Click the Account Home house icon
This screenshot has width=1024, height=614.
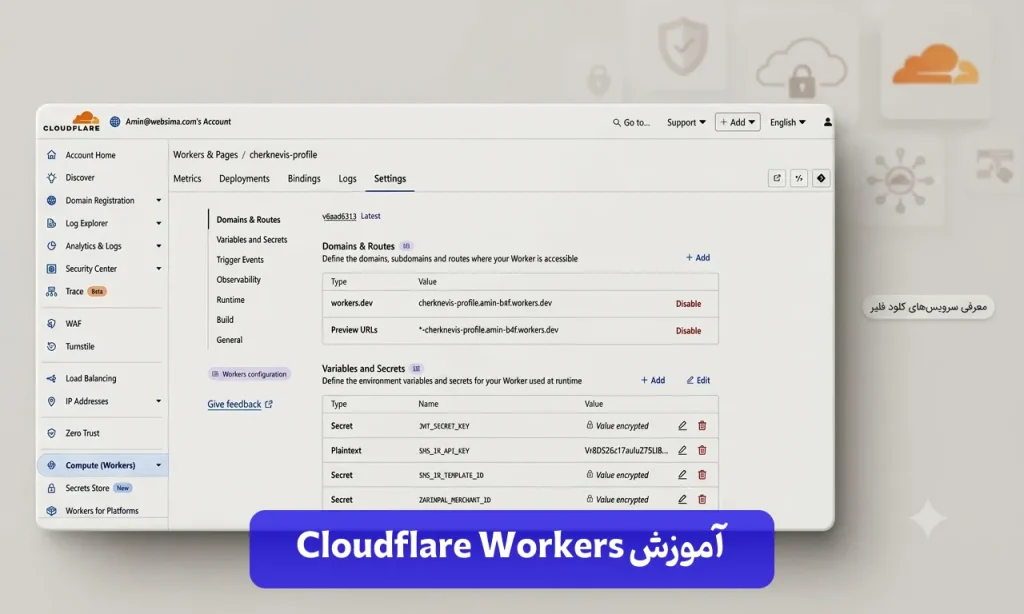point(52,155)
